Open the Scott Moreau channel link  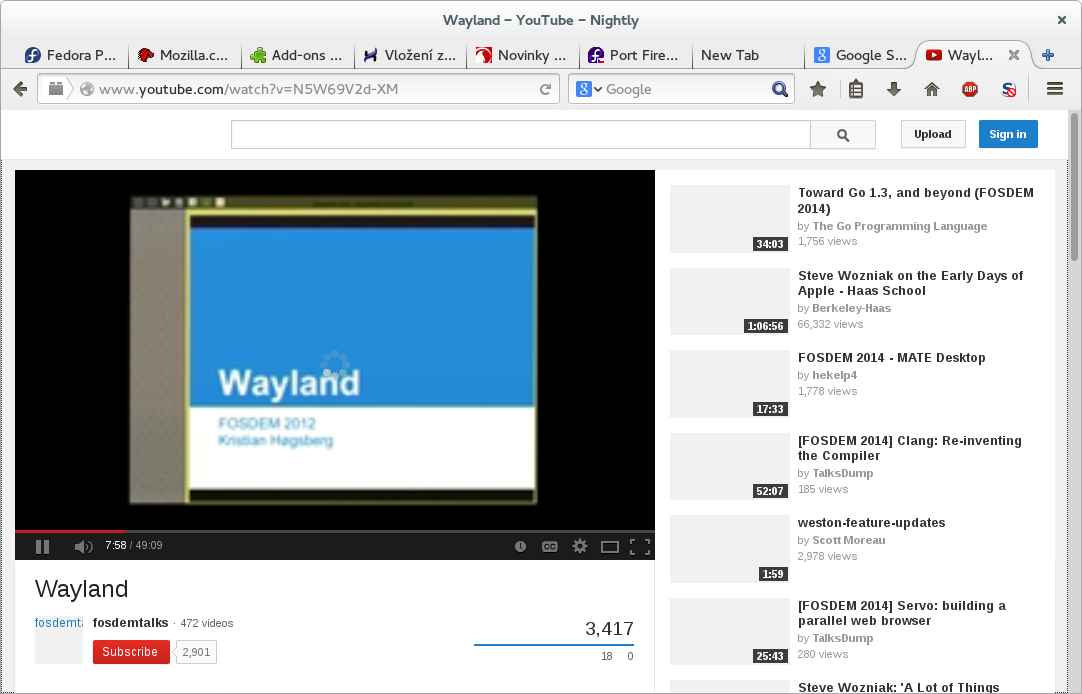point(849,540)
